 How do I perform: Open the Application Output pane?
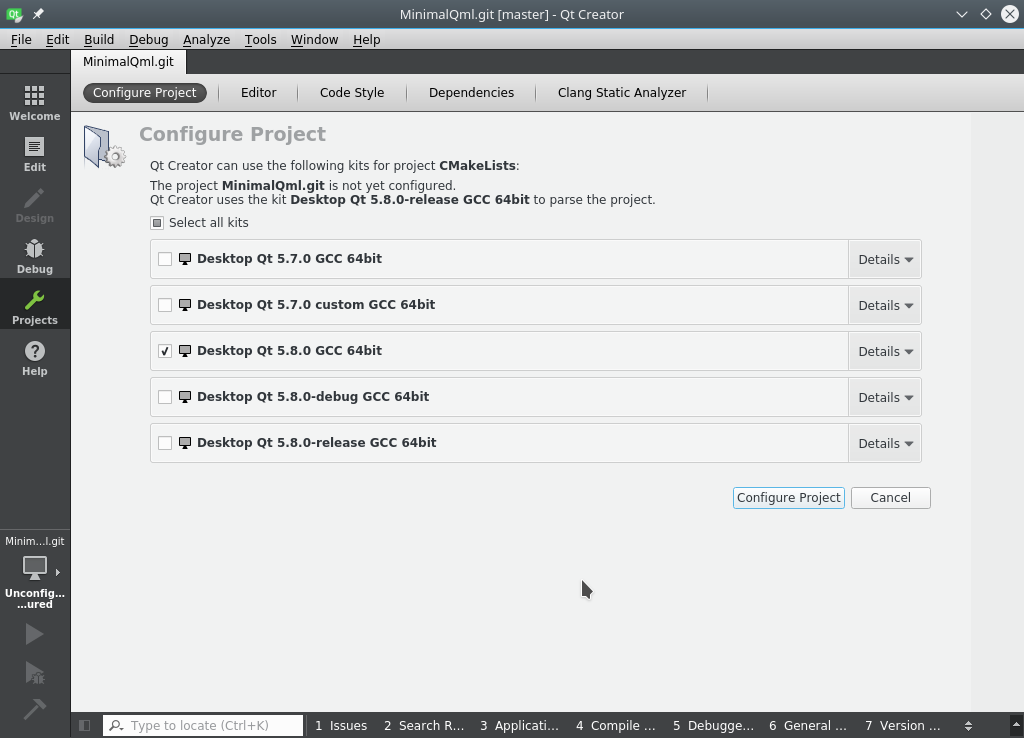[x=519, y=726]
